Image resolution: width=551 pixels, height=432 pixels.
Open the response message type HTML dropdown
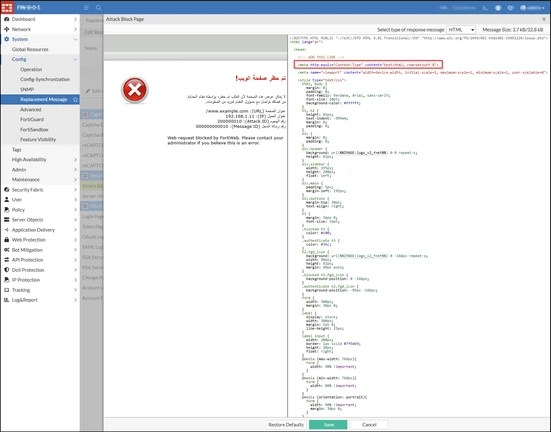tap(461, 30)
